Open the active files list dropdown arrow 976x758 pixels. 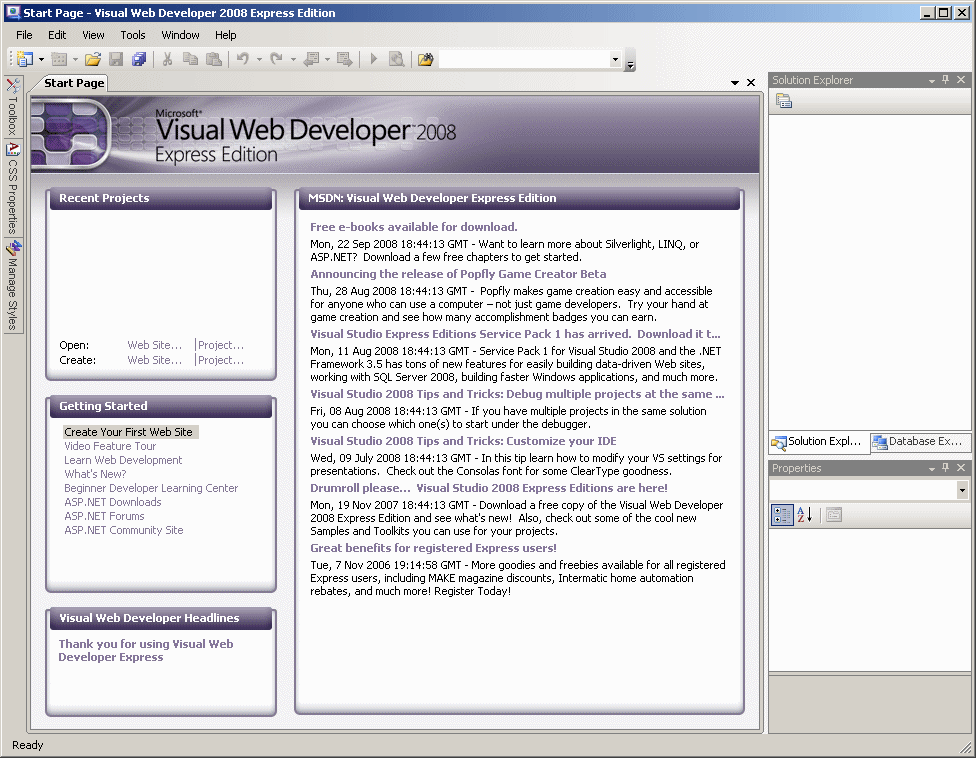click(x=734, y=83)
